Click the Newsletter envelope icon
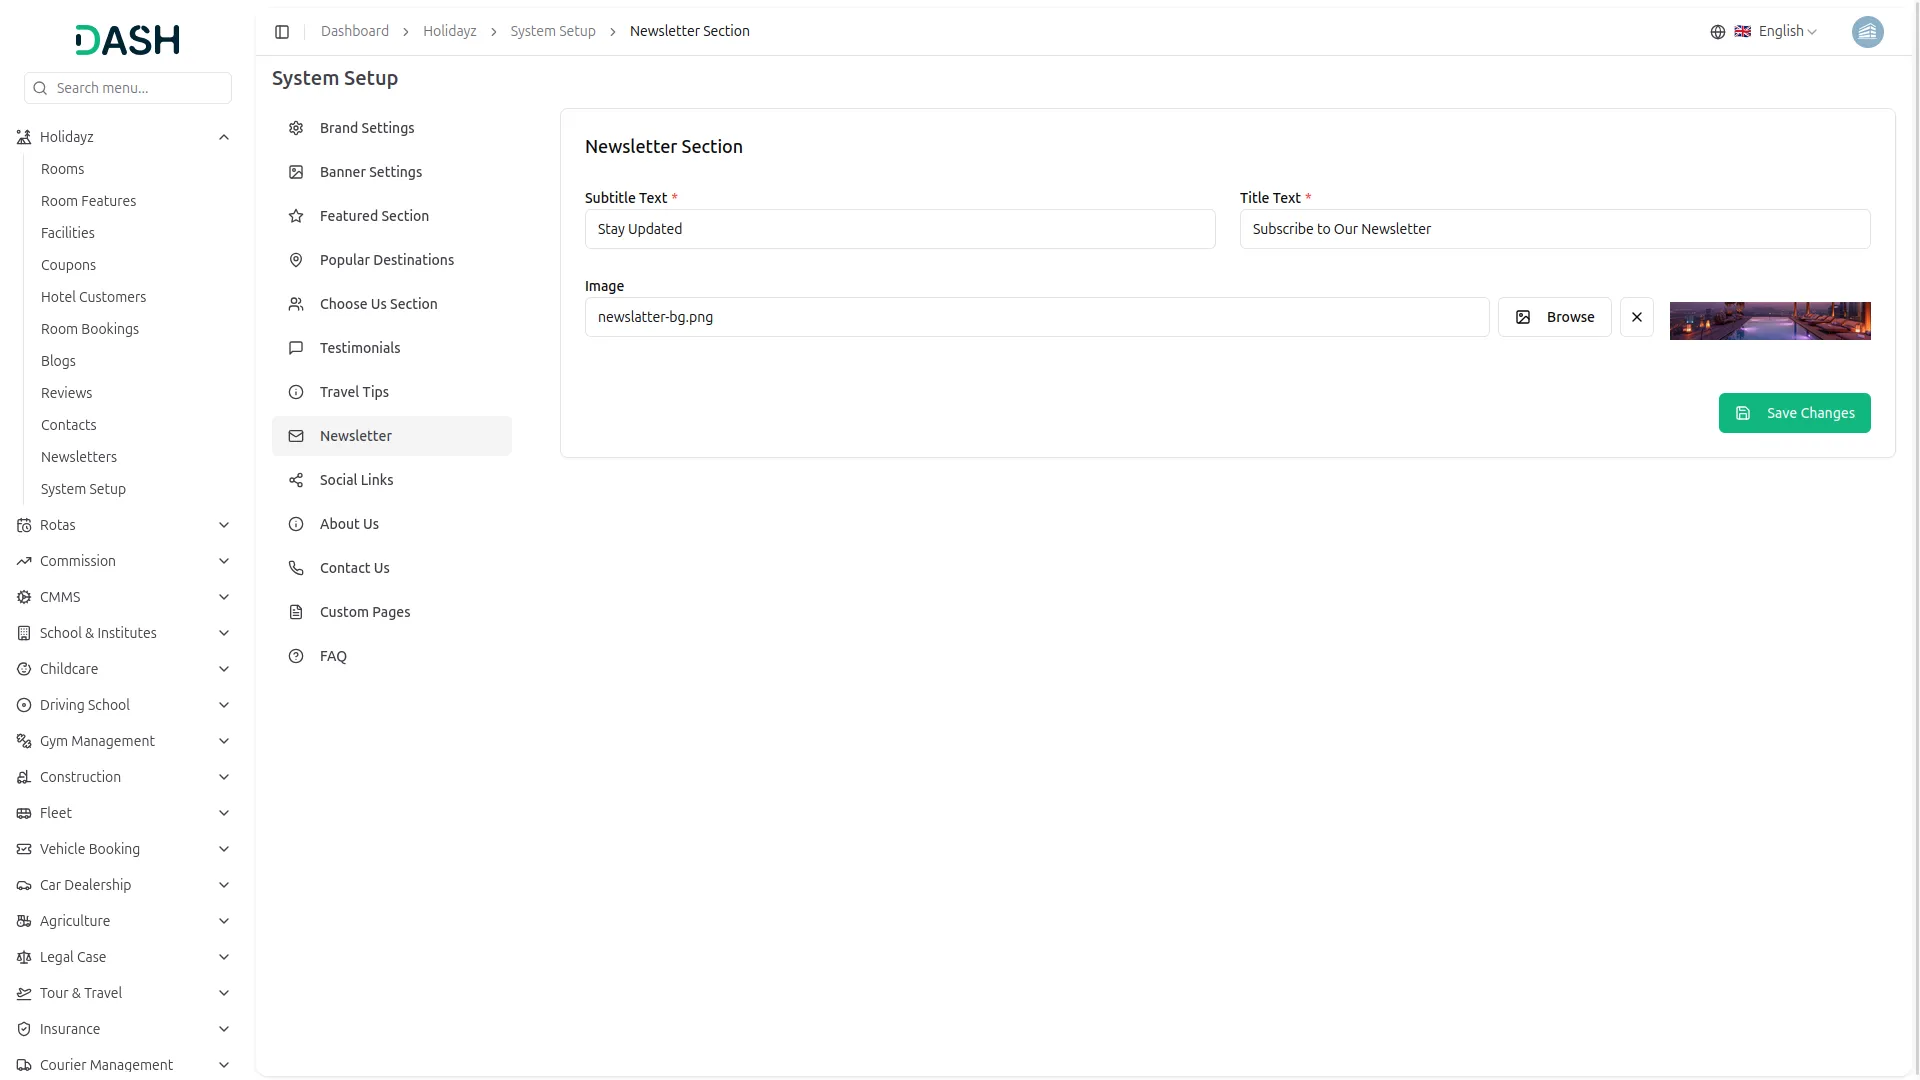Screen dimensions: 1920x1080 pos(296,436)
